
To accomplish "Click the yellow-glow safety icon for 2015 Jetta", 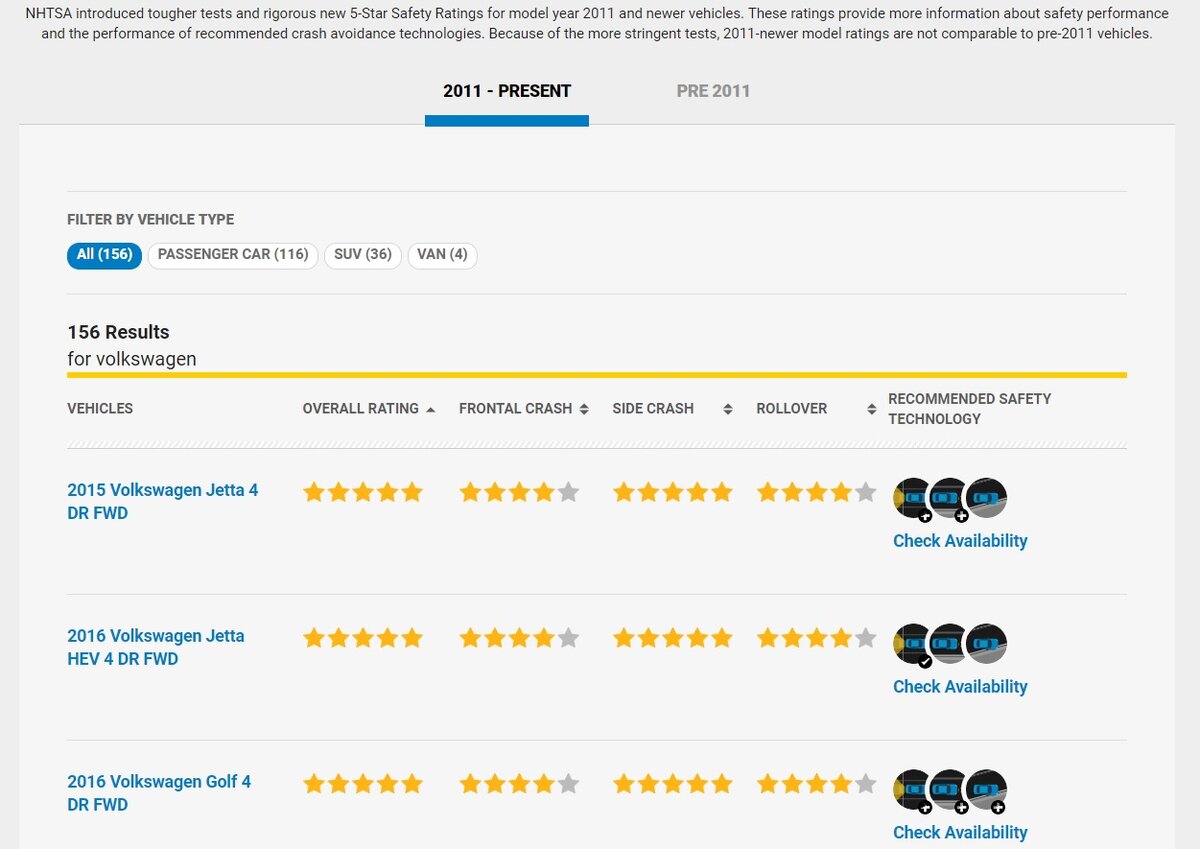I will [912, 498].
